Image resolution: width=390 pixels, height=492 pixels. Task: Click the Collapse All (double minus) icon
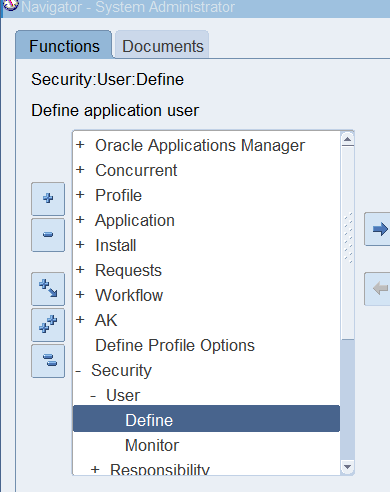(x=48, y=361)
